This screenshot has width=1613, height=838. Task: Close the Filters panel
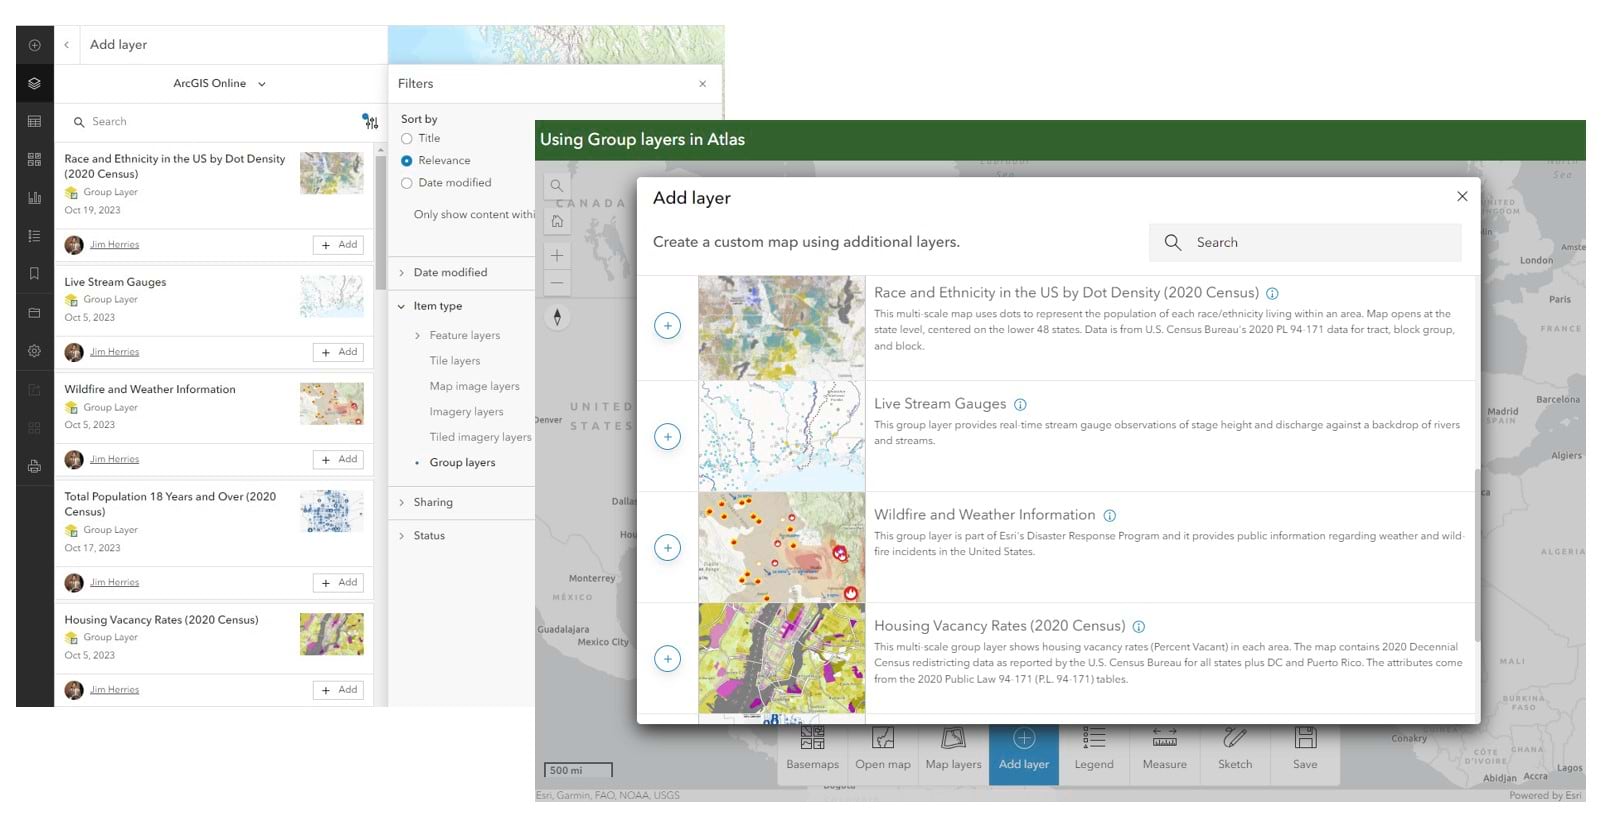702,84
